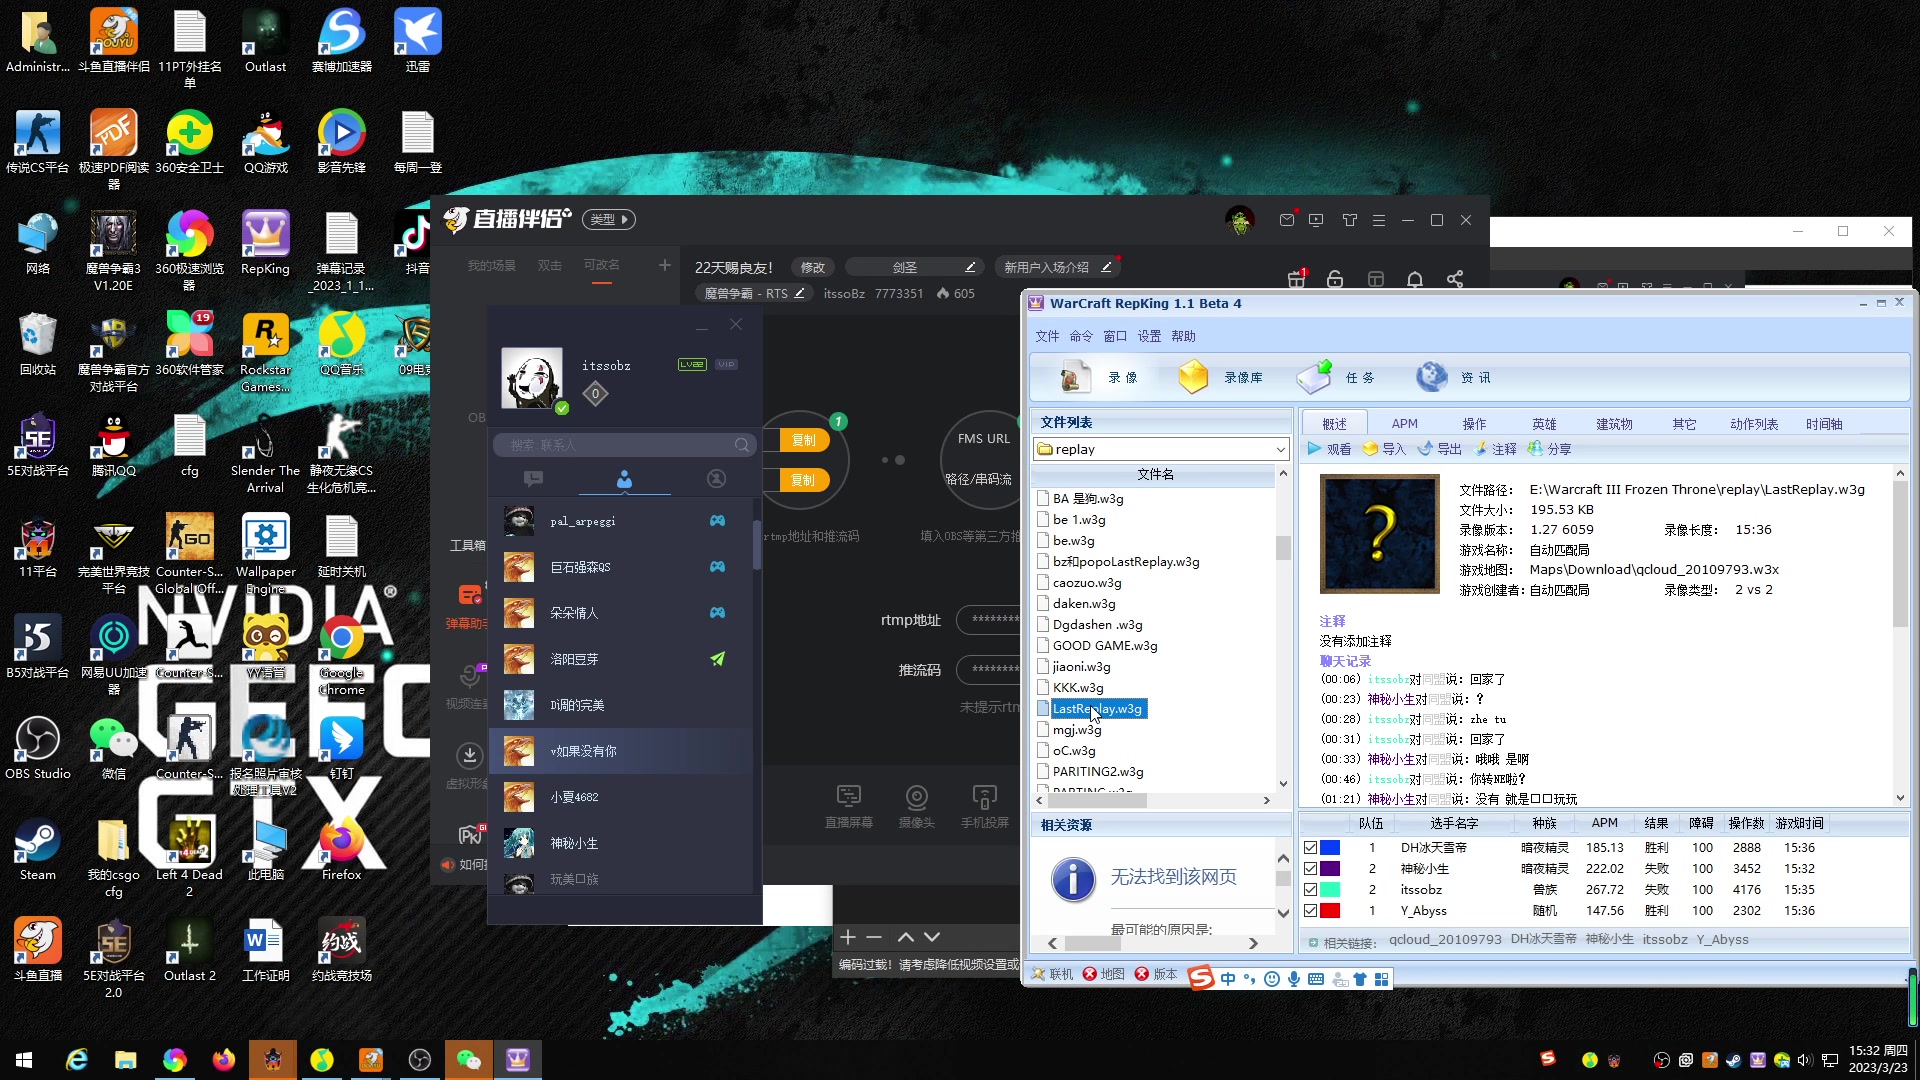Image resolution: width=1920 pixels, height=1080 pixels.
Task: Expand the 类型 type selector in 直播伴侣
Action: tap(609, 219)
